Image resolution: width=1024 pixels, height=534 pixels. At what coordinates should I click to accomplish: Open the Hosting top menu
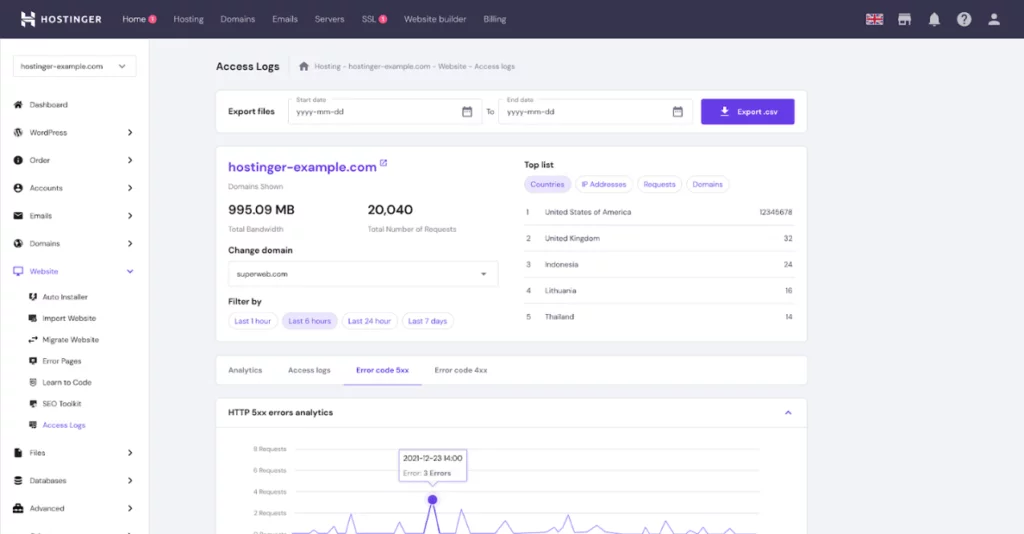(x=188, y=20)
